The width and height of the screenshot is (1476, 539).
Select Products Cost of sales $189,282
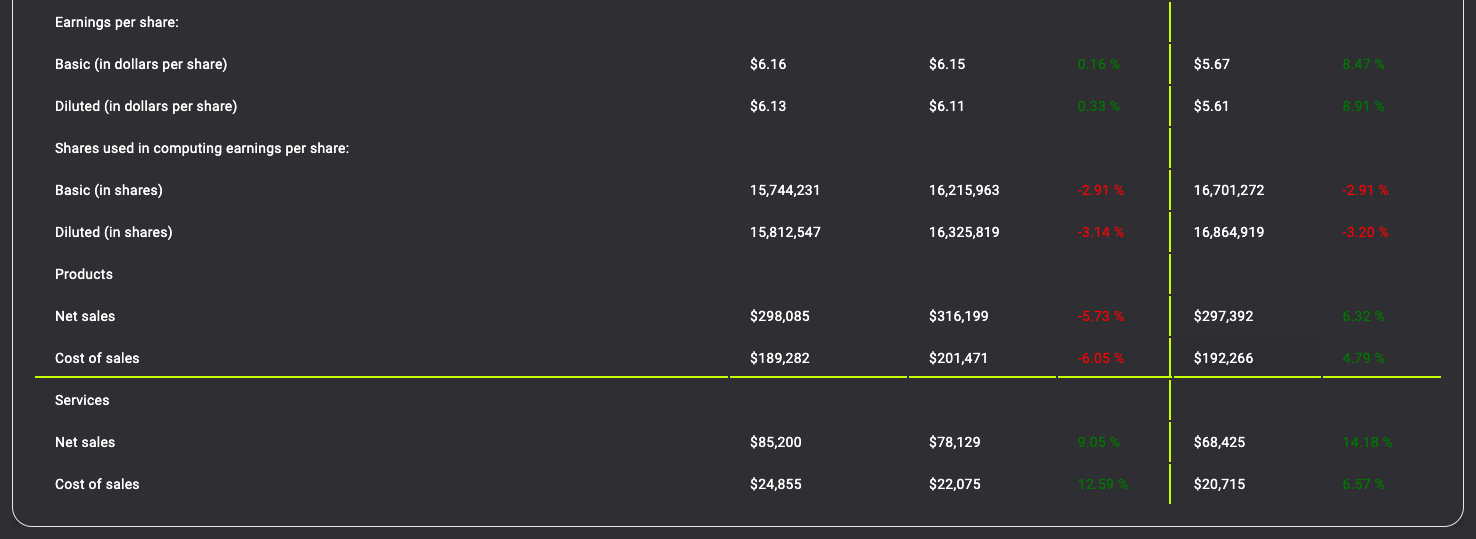[x=780, y=358]
